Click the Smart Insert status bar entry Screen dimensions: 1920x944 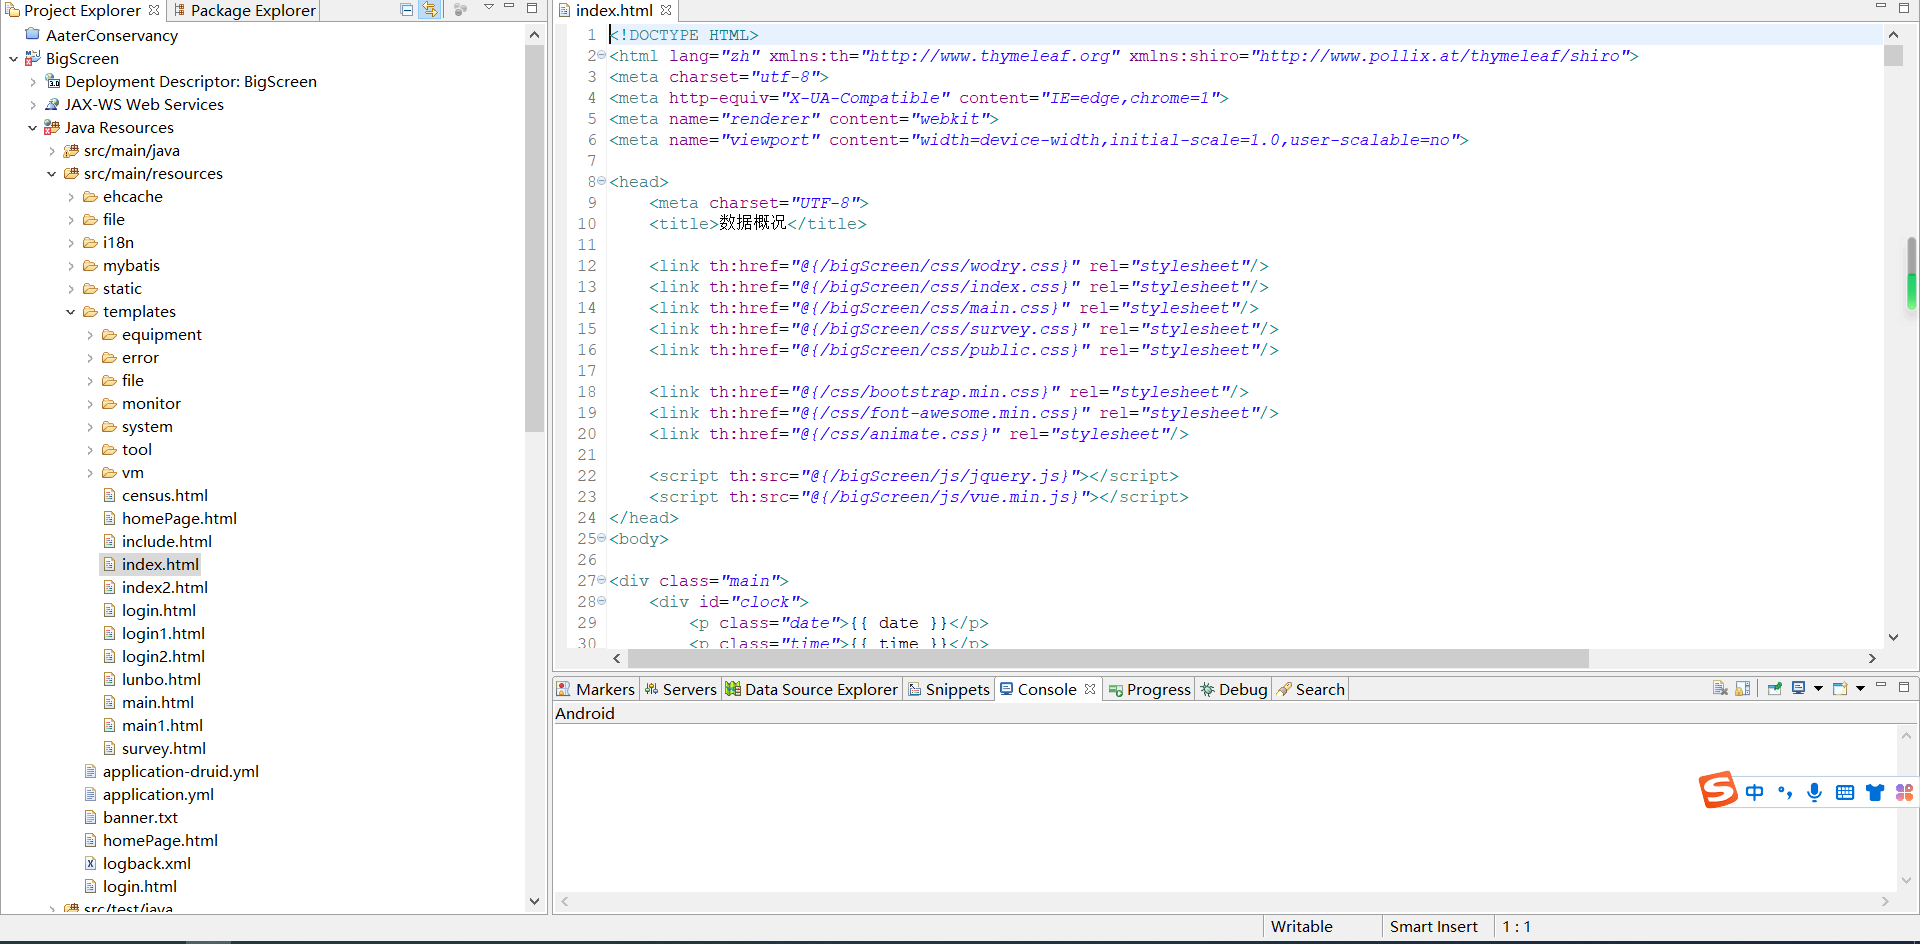1433,927
